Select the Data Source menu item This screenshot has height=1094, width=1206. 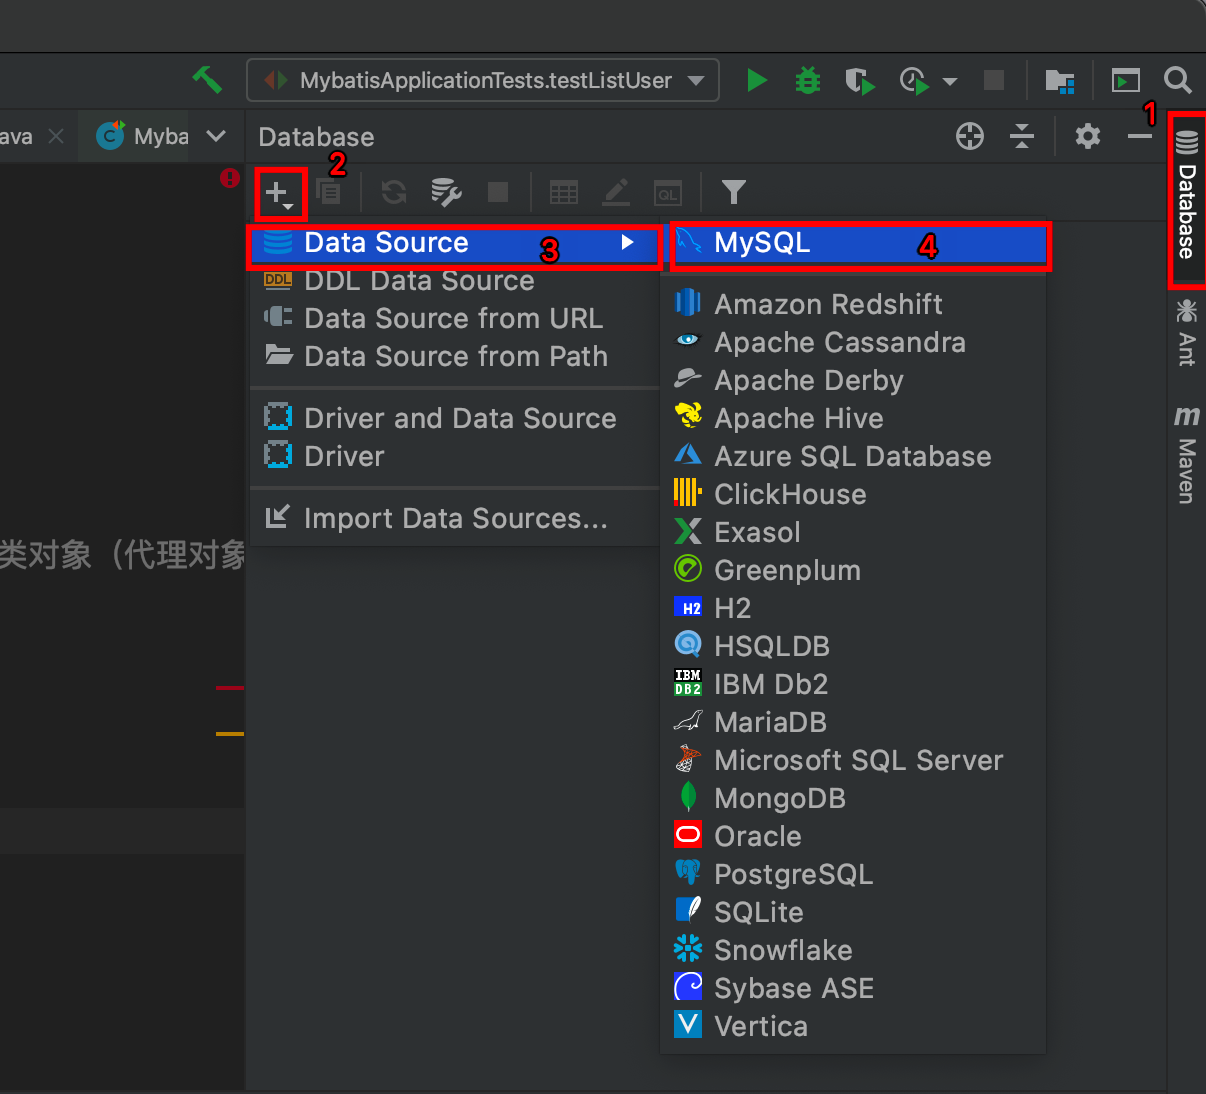[x=455, y=243]
